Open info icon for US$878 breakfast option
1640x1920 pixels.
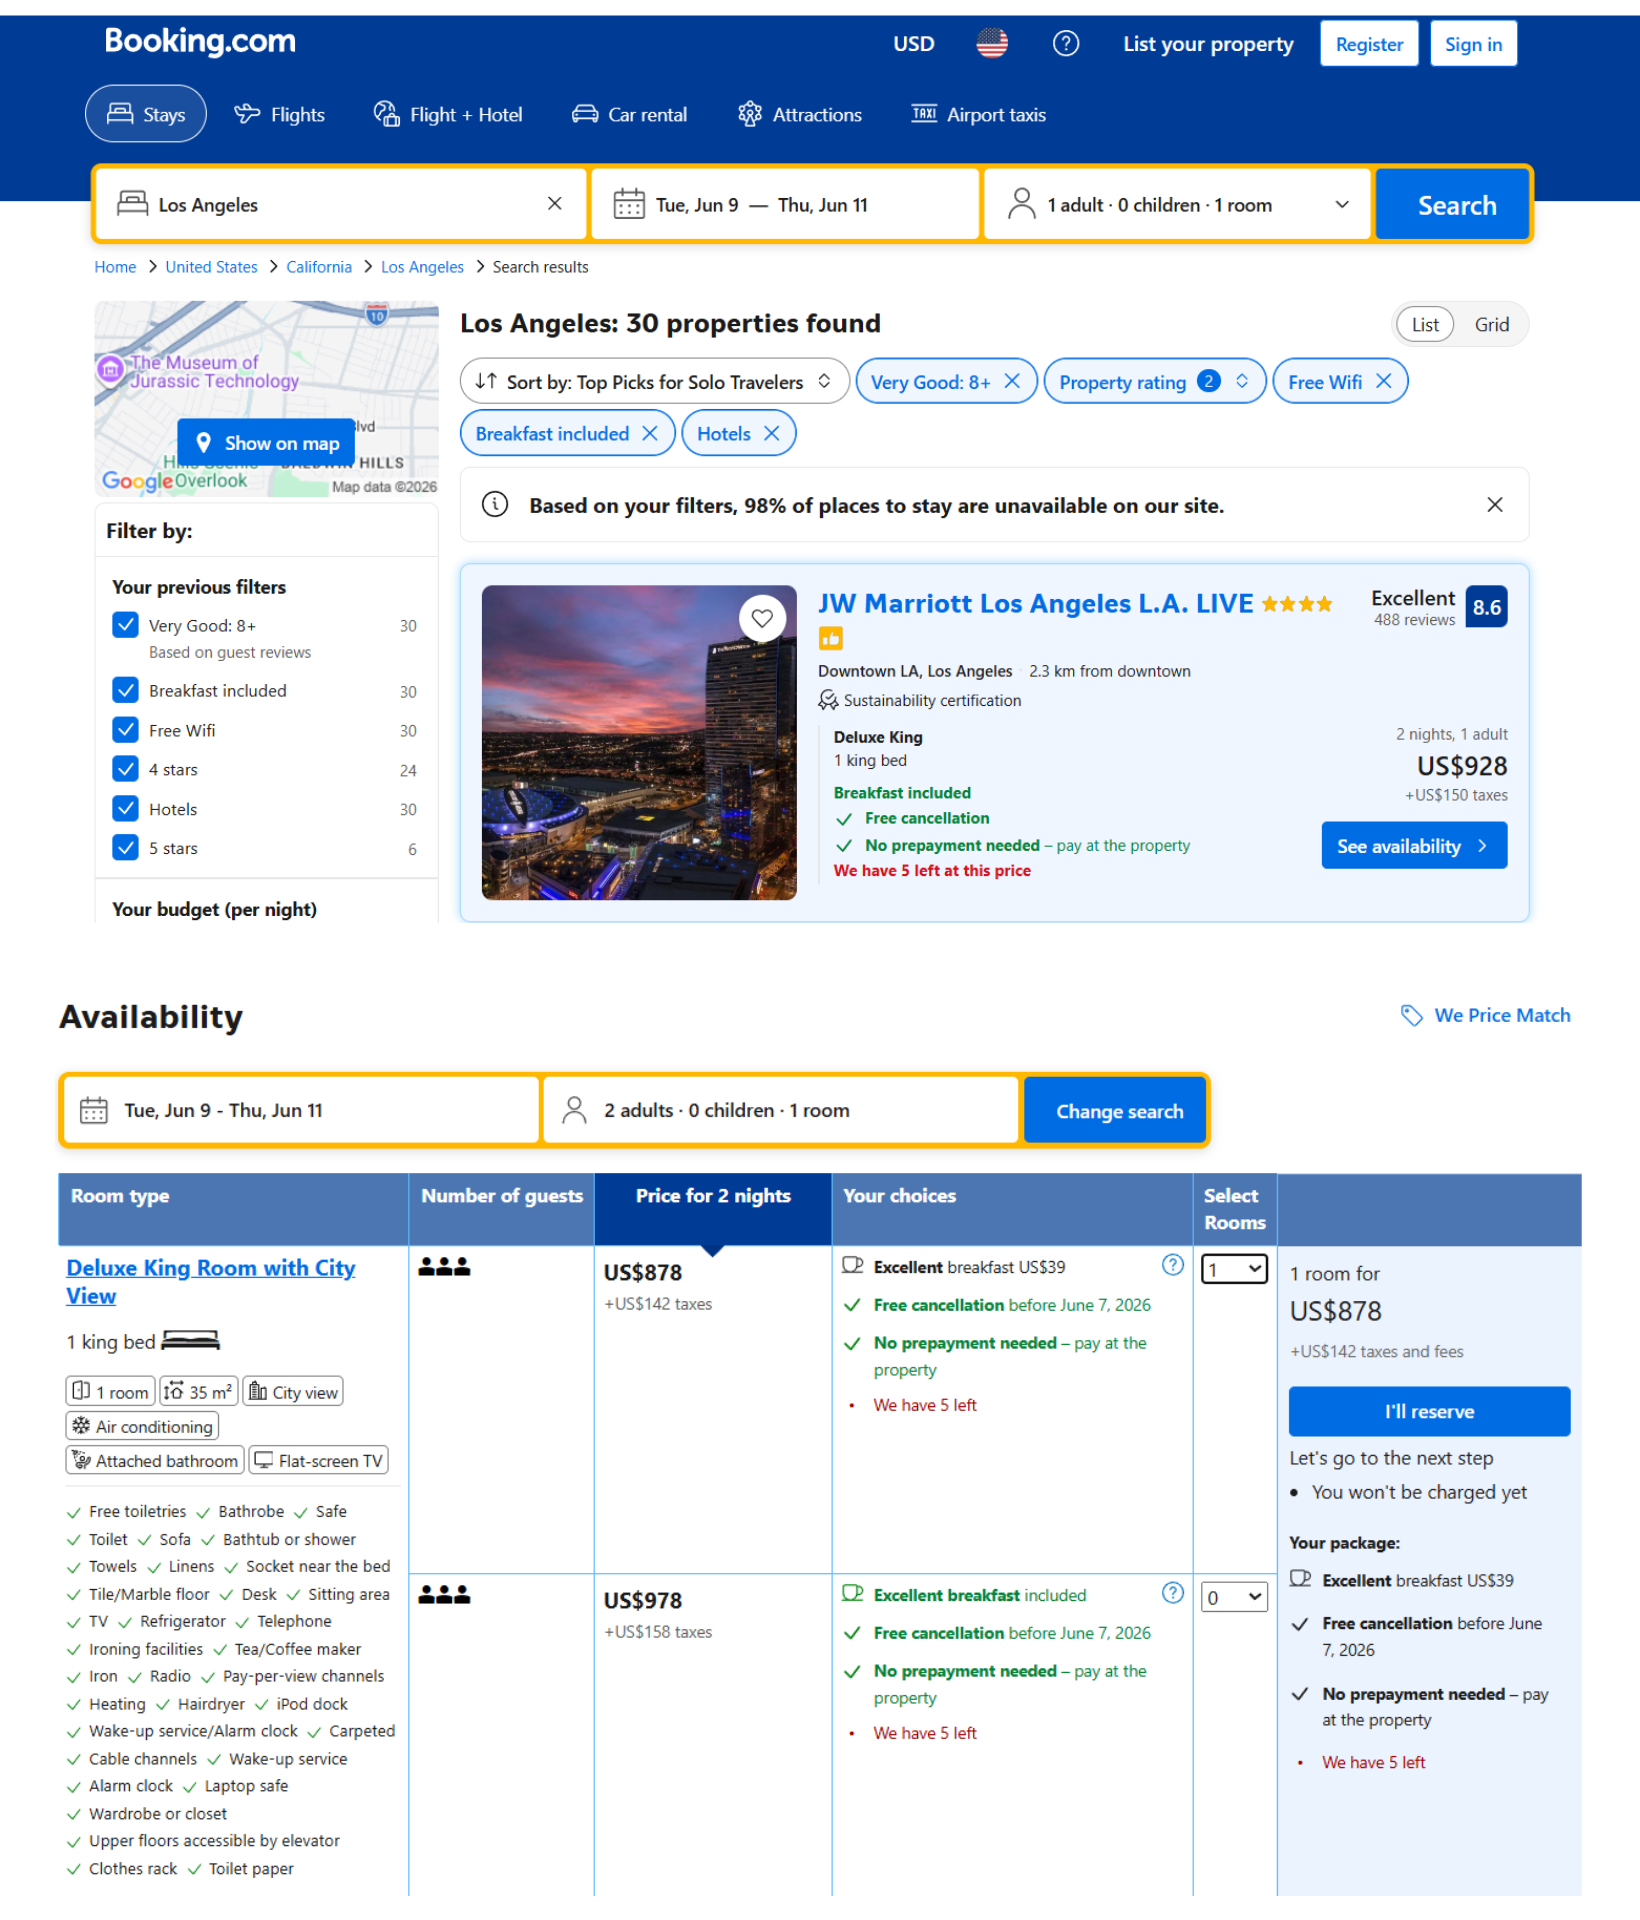(x=1173, y=1266)
